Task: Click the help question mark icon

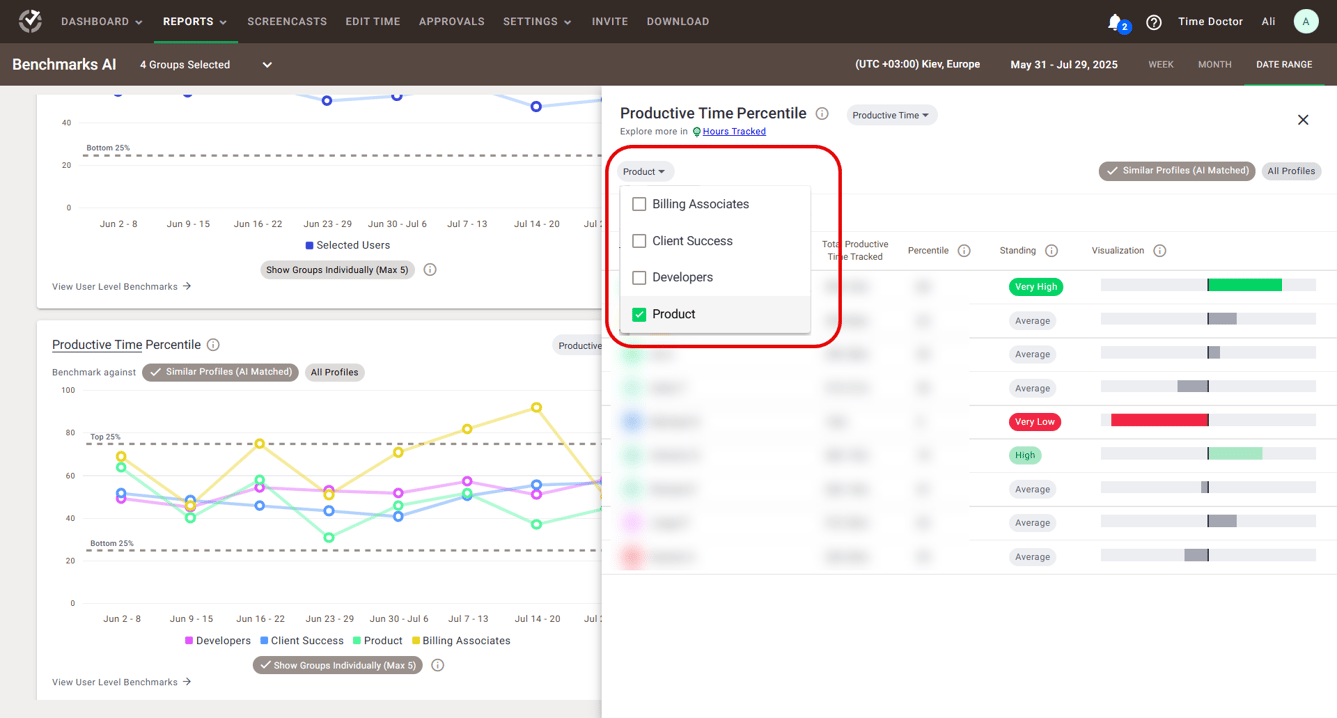Action: [1153, 22]
